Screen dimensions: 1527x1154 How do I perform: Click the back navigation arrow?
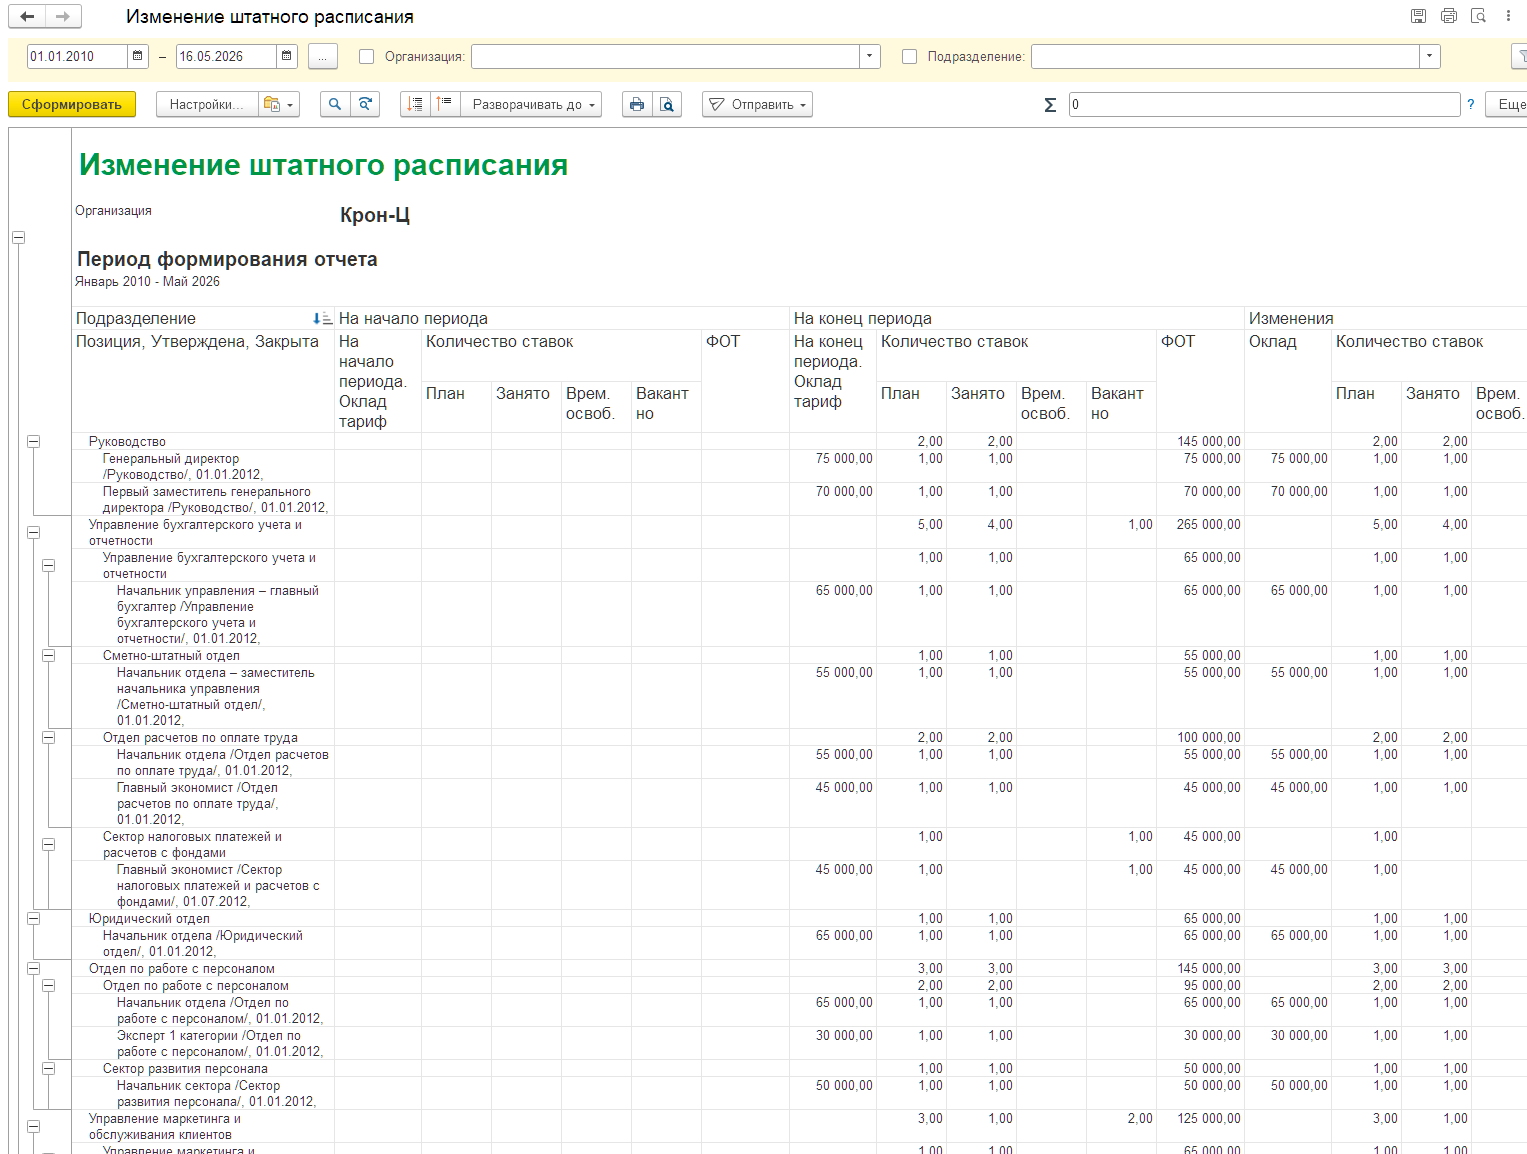pyautogui.click(x=27, y=16)
